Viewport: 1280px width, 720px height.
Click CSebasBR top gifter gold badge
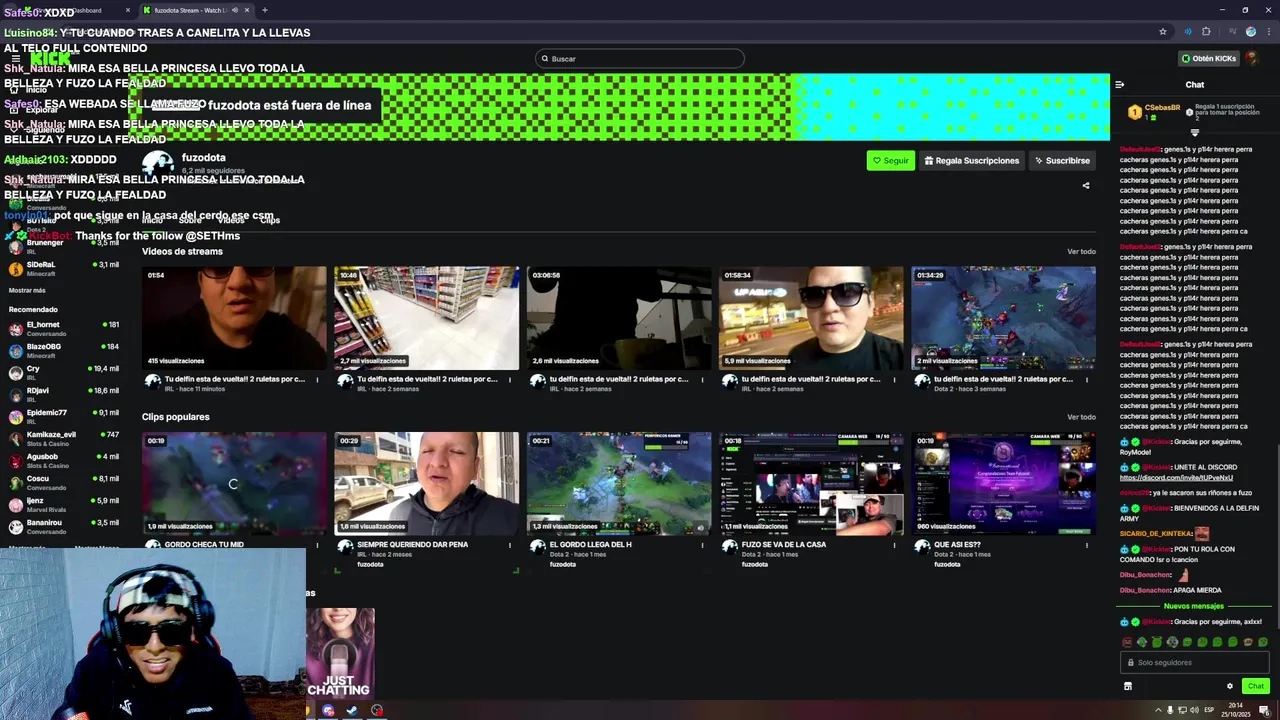point(1135,112)
